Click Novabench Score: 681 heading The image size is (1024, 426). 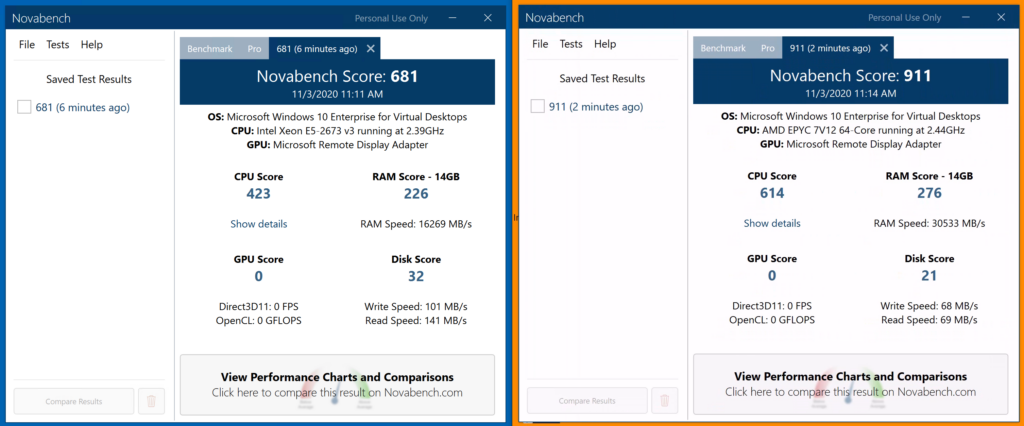(x=337, y=76)
